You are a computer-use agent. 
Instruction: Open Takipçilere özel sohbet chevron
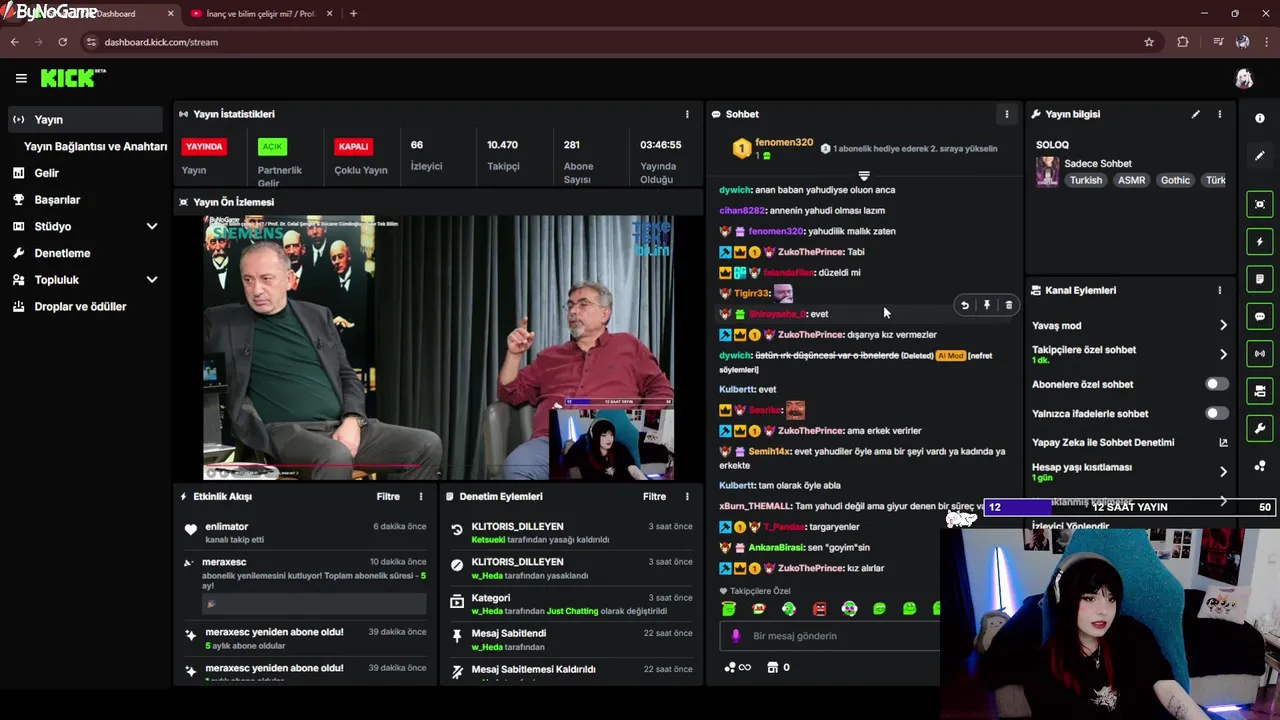coord(1223,355)
